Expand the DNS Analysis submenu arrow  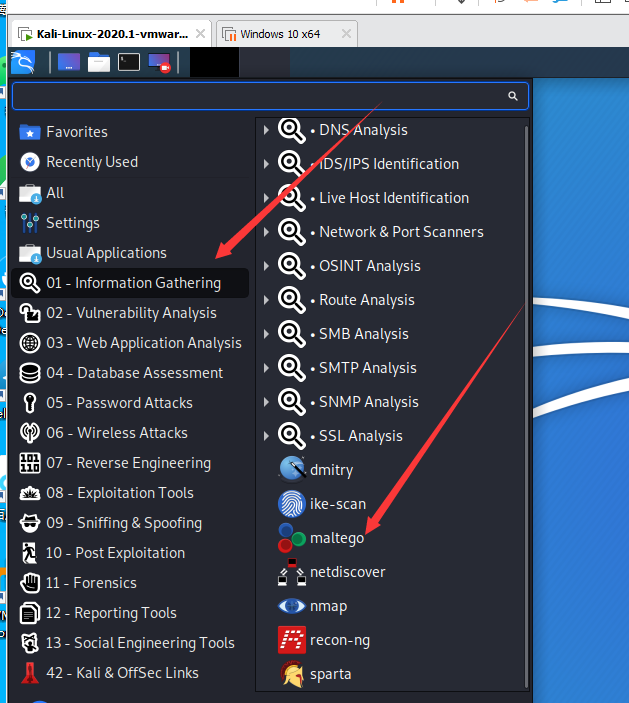(266, 130)
